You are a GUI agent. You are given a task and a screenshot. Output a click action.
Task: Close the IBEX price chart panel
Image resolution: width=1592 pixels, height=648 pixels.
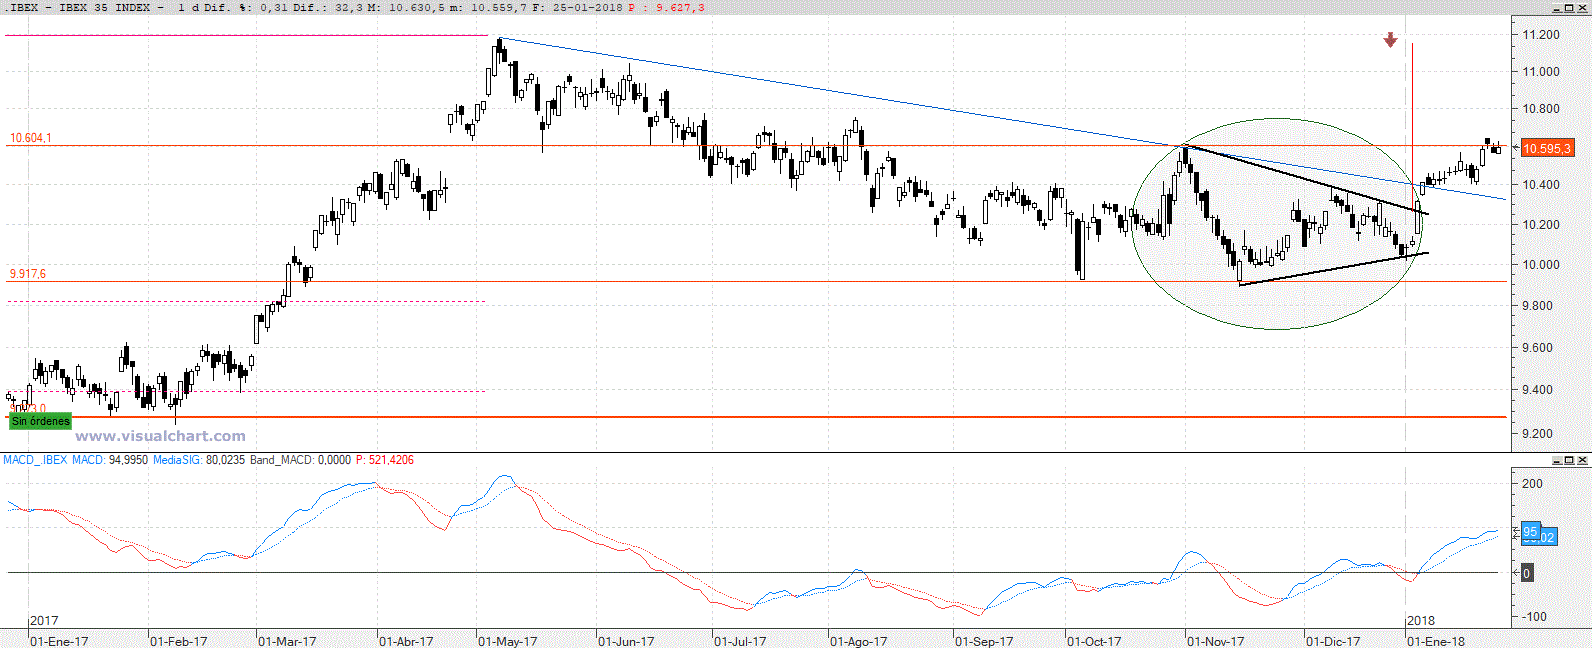click(x=1582, y=8)
